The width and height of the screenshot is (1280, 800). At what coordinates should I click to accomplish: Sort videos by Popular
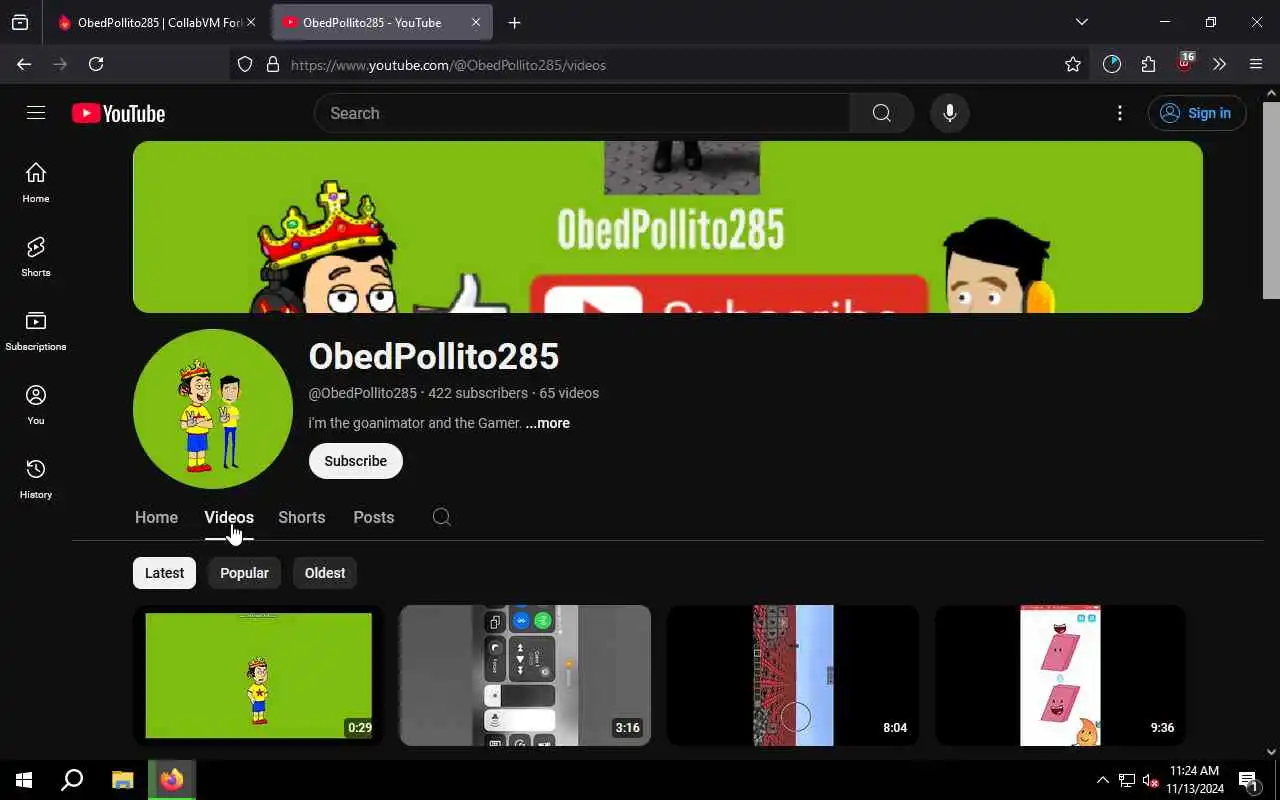(x=244, y=573)
